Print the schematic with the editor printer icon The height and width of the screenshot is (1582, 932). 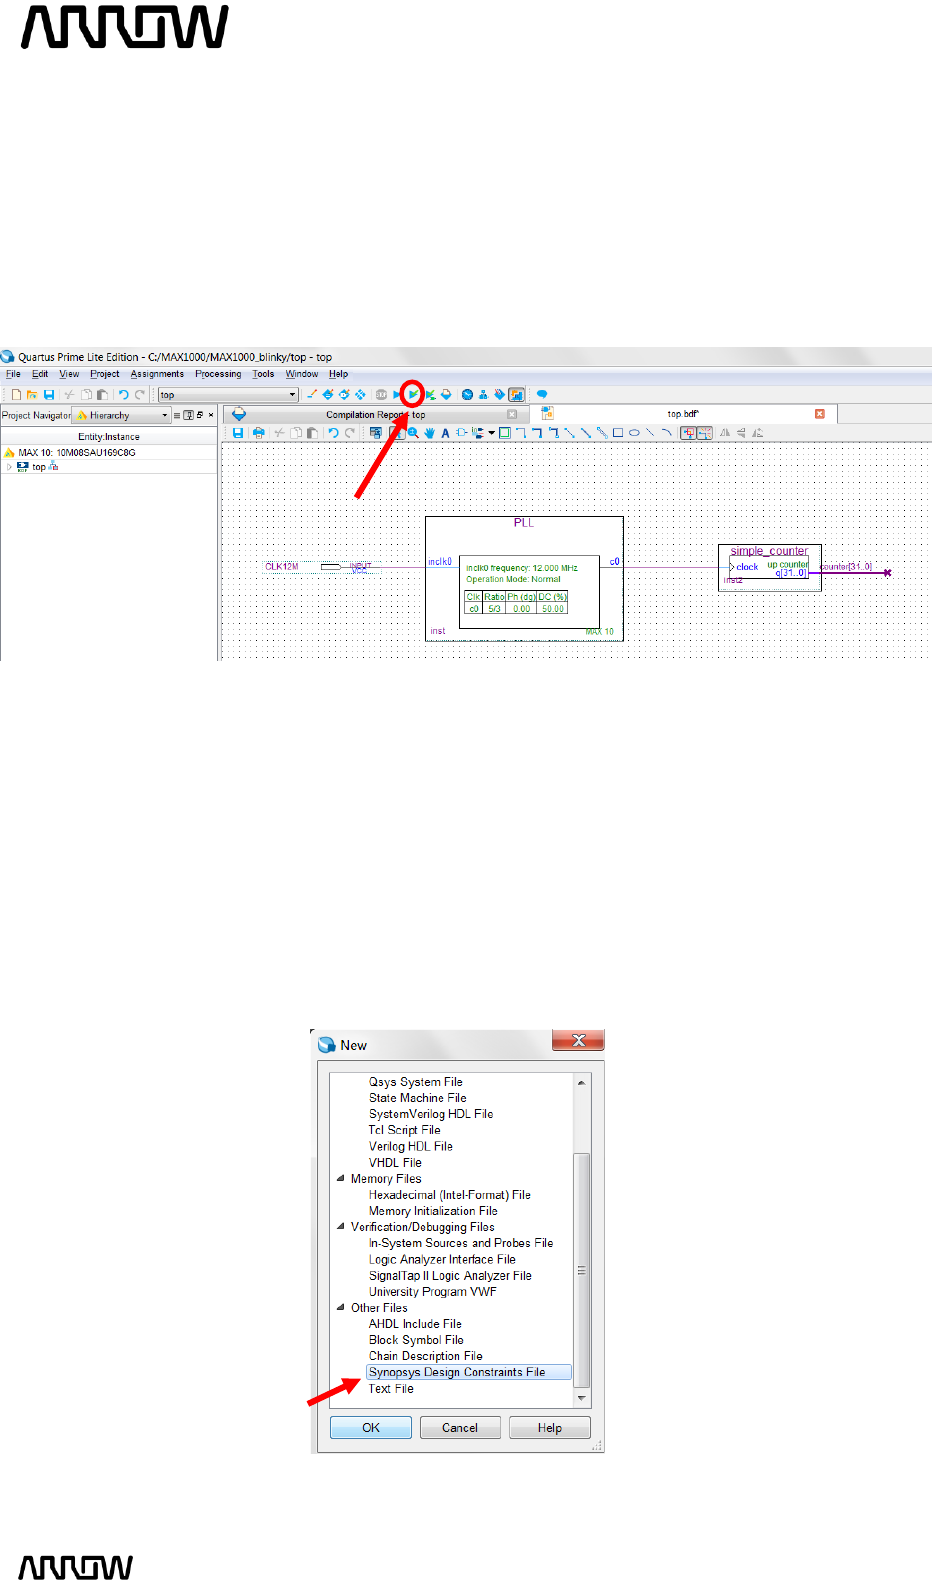(259, 433)
